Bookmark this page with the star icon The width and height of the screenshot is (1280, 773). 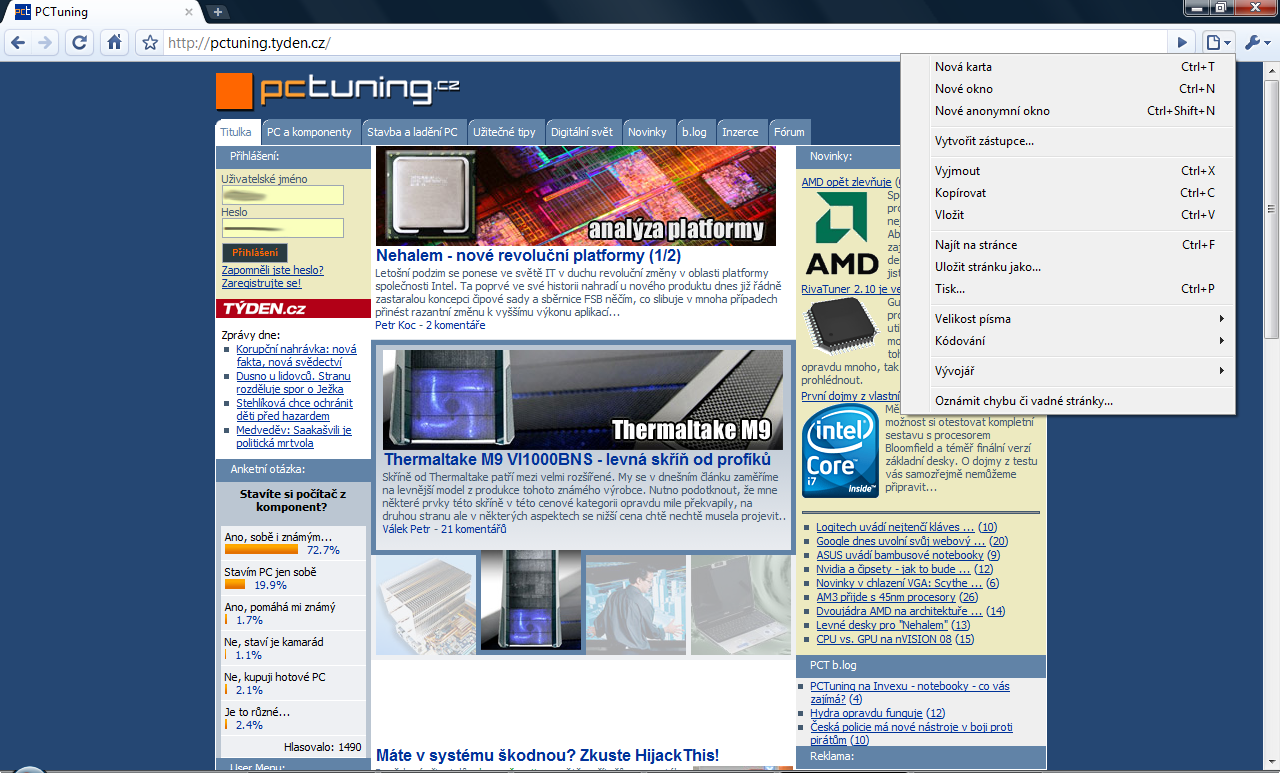[150, 42]
